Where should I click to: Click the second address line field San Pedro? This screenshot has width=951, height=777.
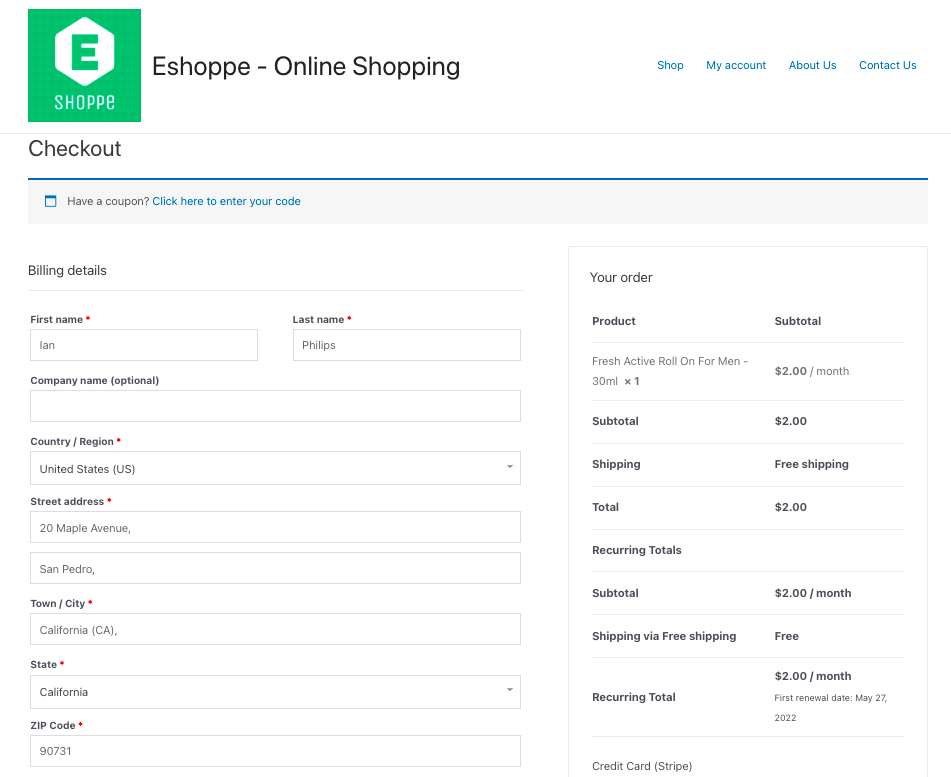(275, 568)
